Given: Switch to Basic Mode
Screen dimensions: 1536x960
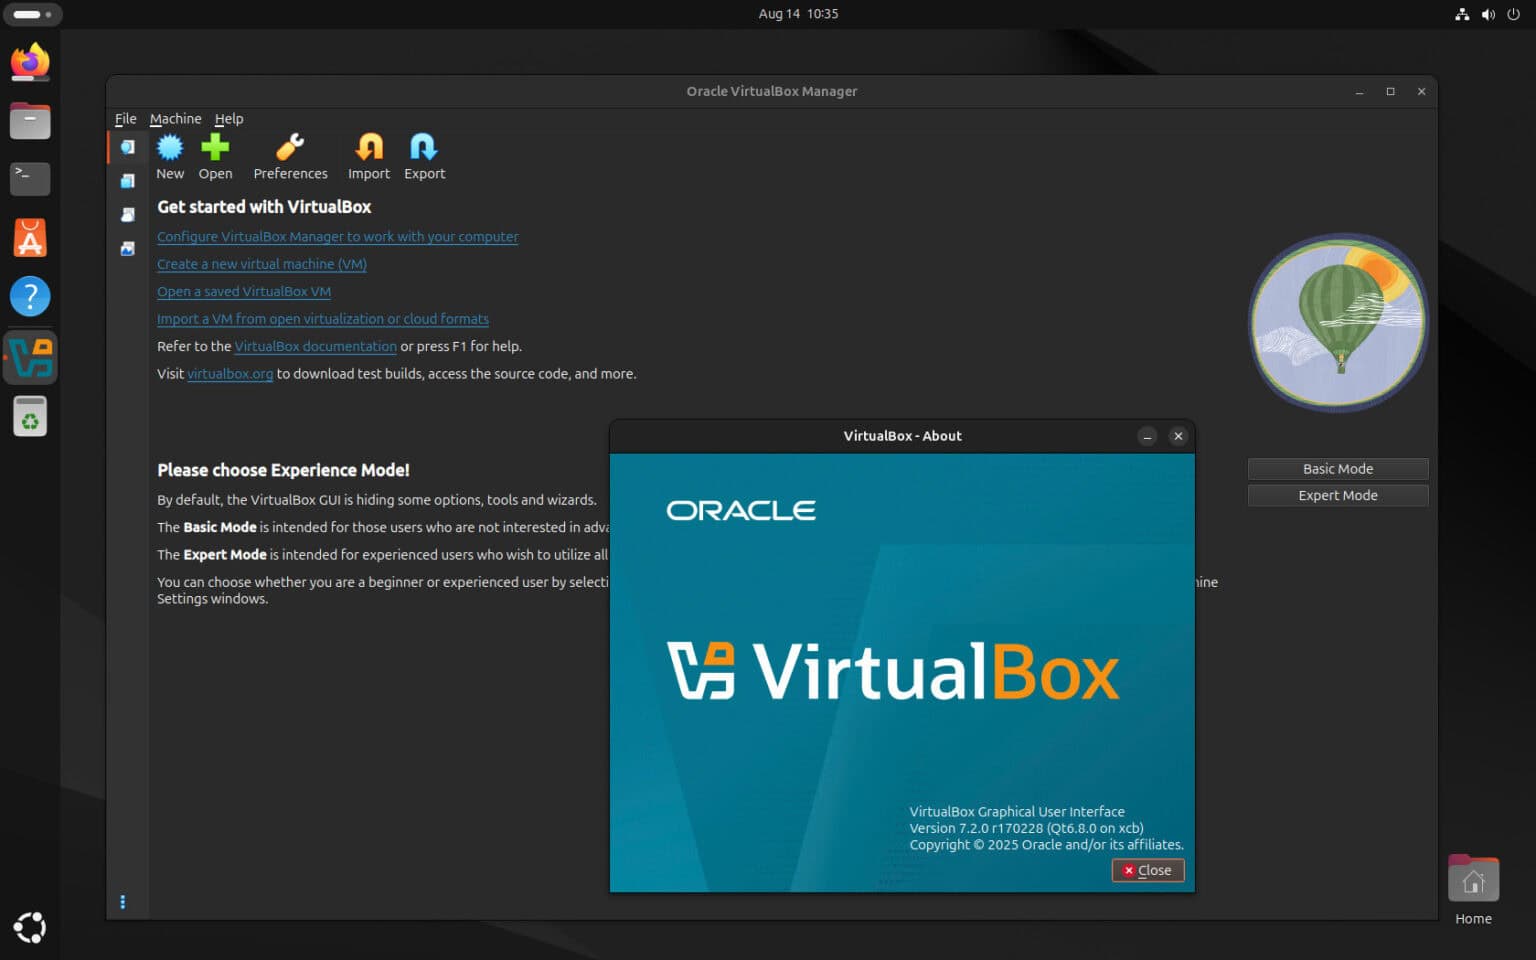Looking at the screenshot, I should point(1337,468).
